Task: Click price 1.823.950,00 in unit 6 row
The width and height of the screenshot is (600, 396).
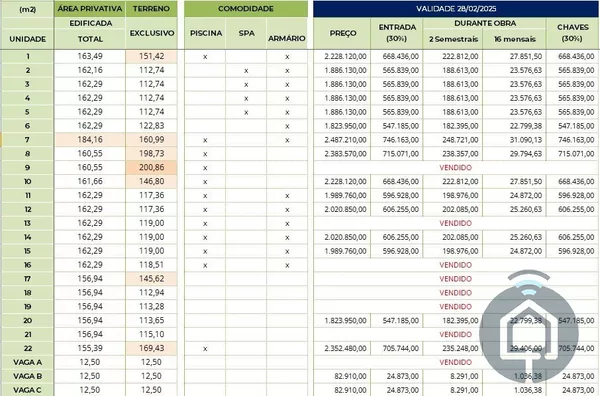Action: click(345, 126)
